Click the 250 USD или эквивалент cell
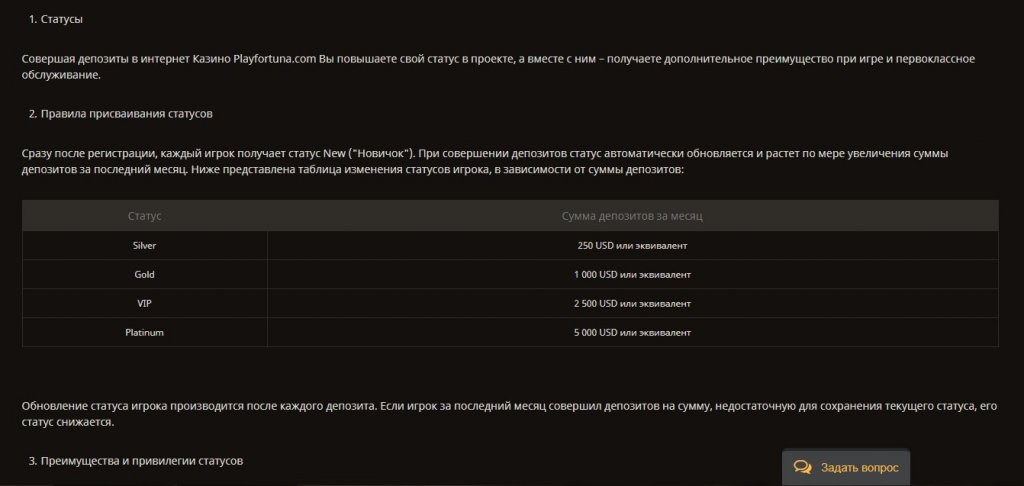Viewport: 1024px width, 486px height. [x=632, y=245]
